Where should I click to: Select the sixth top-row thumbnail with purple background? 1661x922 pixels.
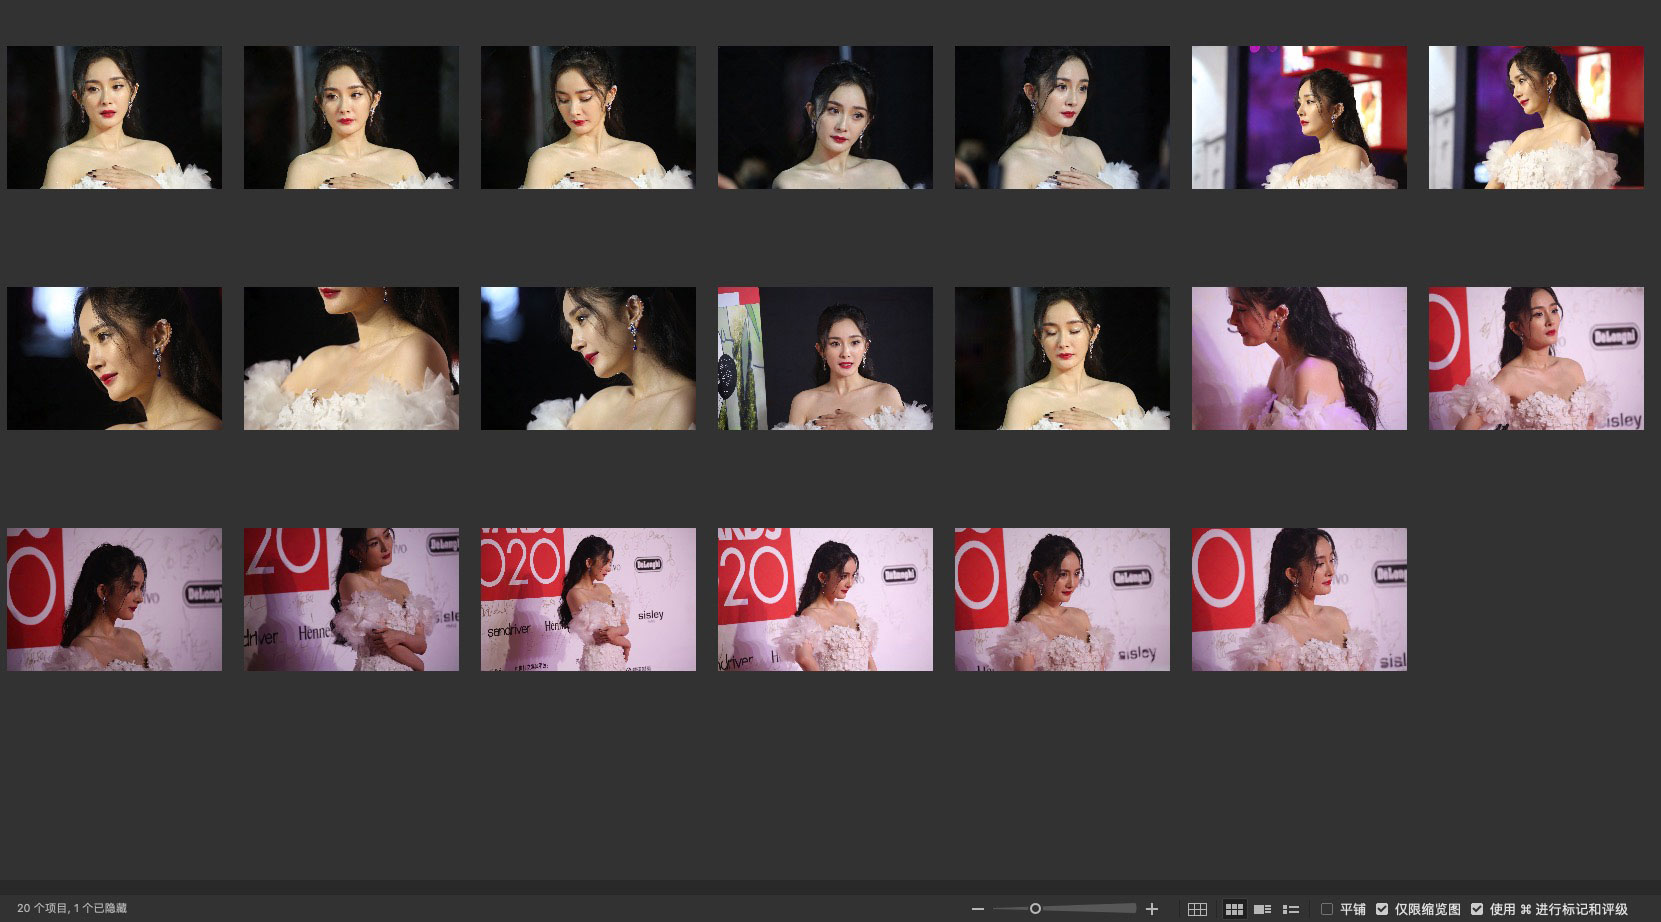tap(1299, 117)
